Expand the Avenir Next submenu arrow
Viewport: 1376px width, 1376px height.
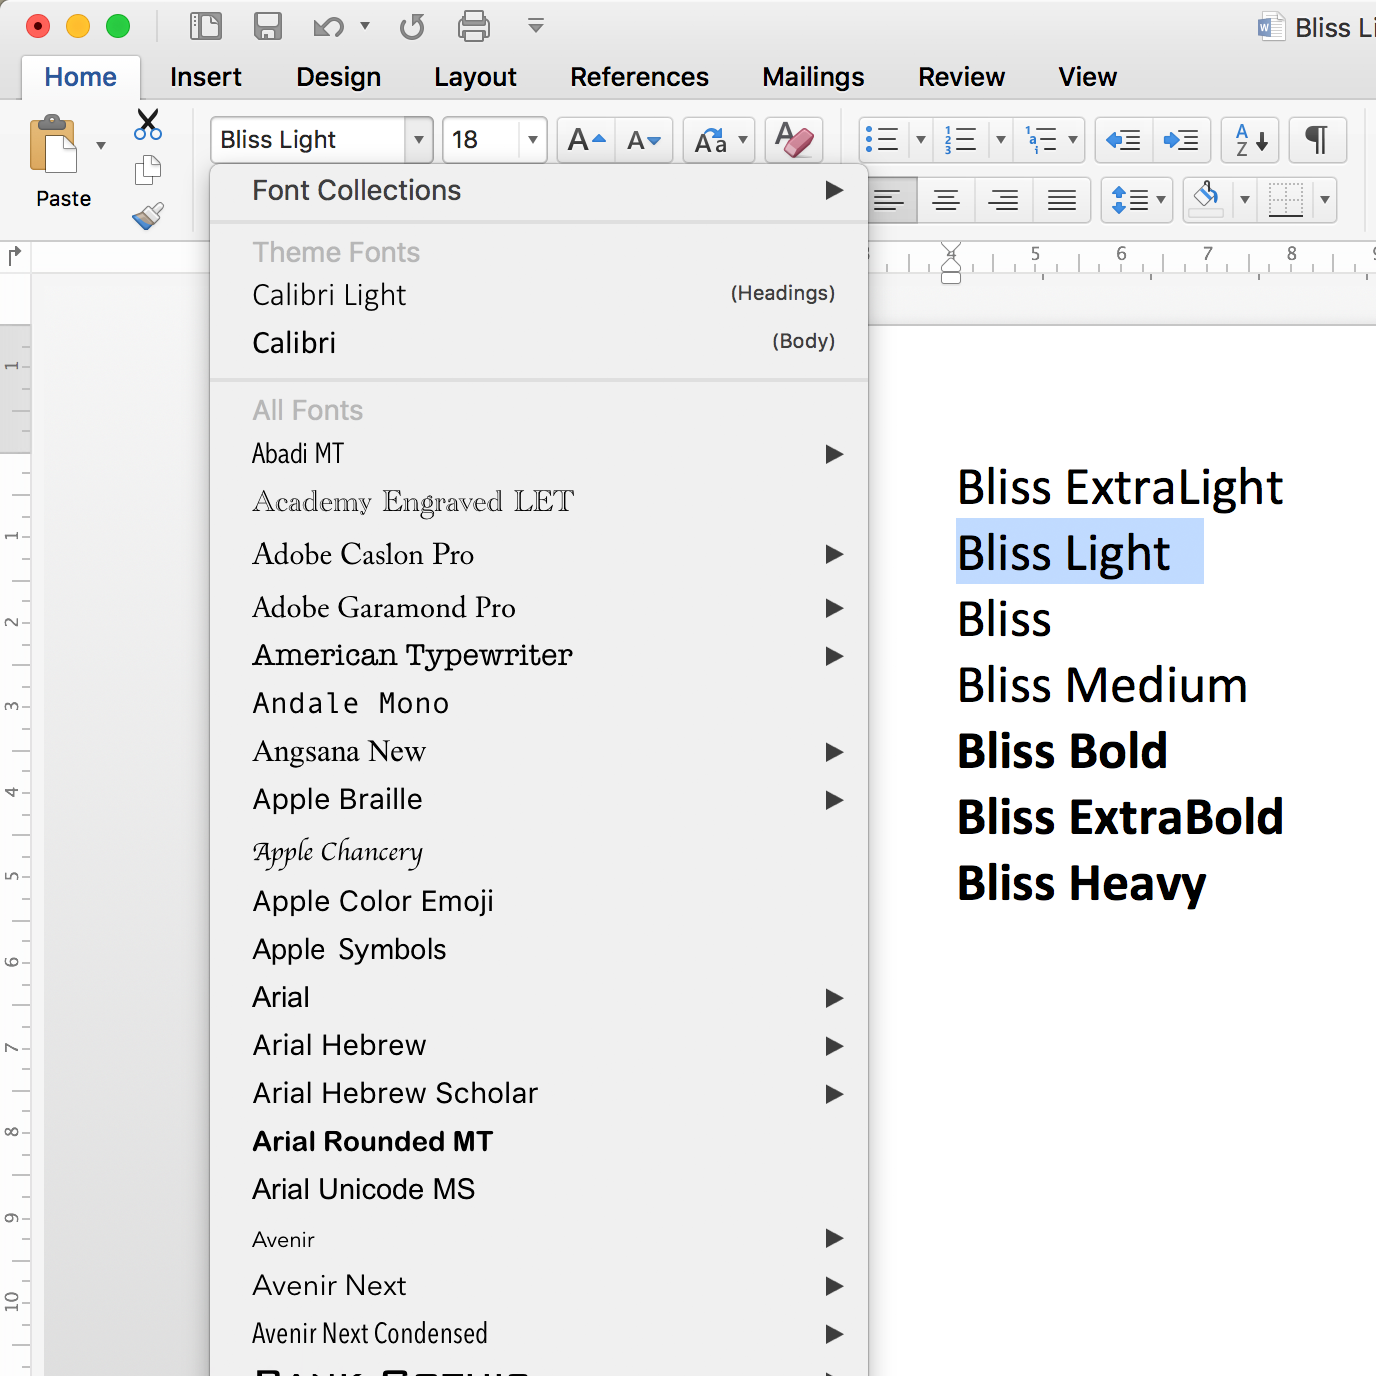click(834, 1286)
